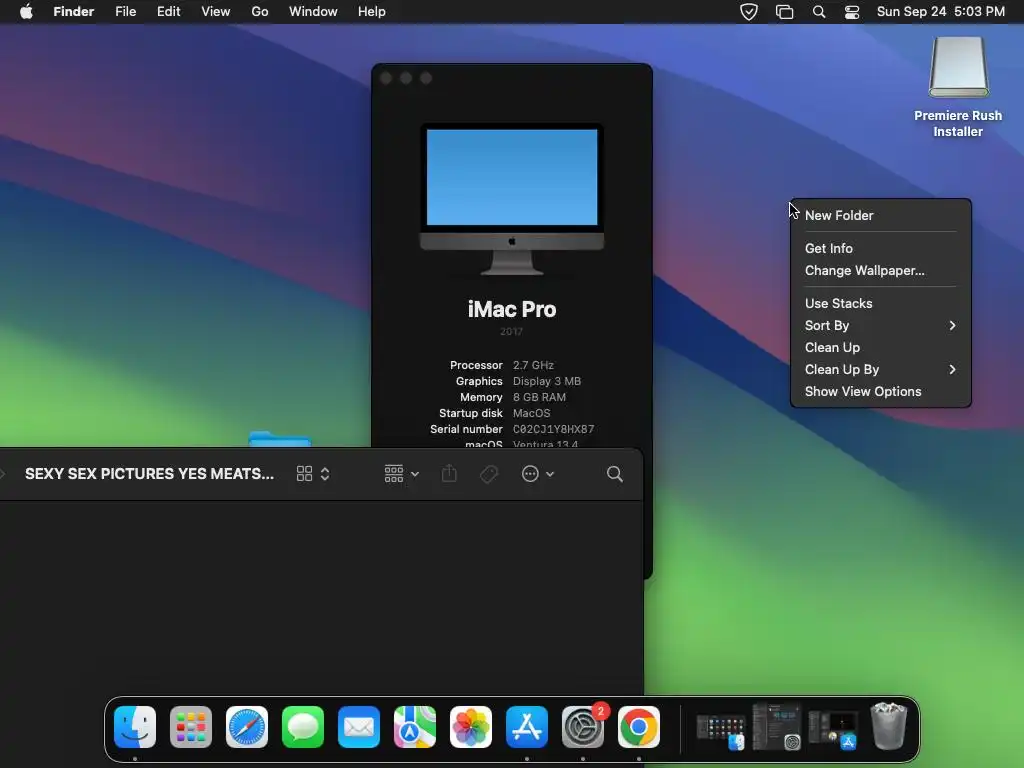This screenshot has width=1024, height=768.
Task: Open Finder from the Dock
Action: click(135, 727)
